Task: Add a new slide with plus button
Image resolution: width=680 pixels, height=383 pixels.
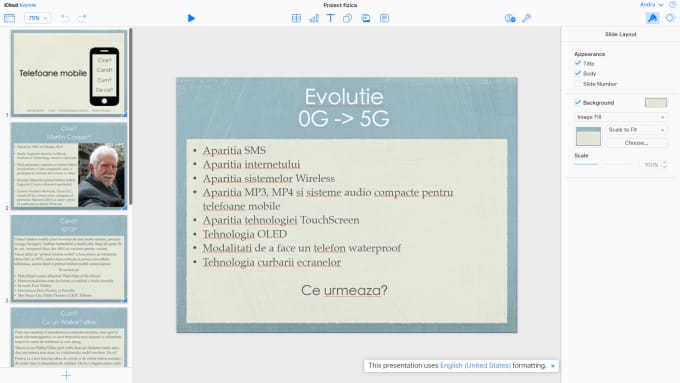Action: pyautogui.click(x=66, y=376)
